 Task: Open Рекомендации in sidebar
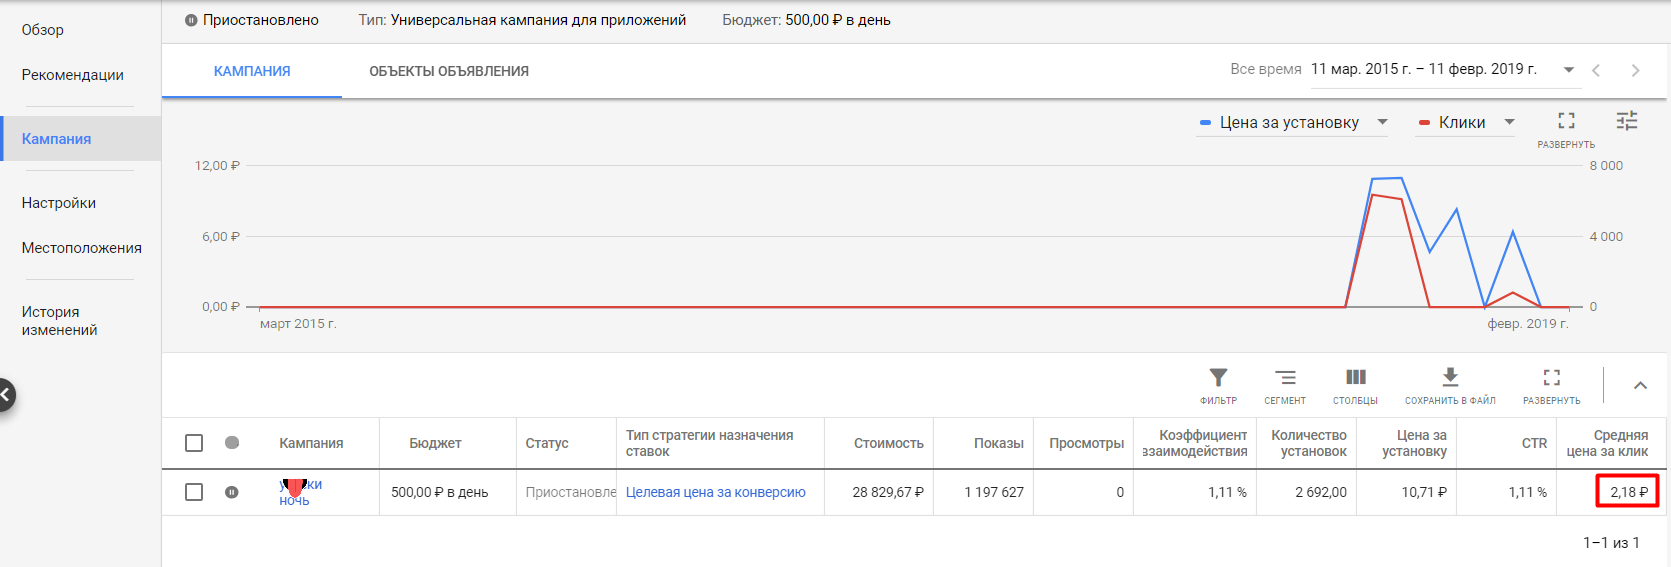tap(73, 75)
